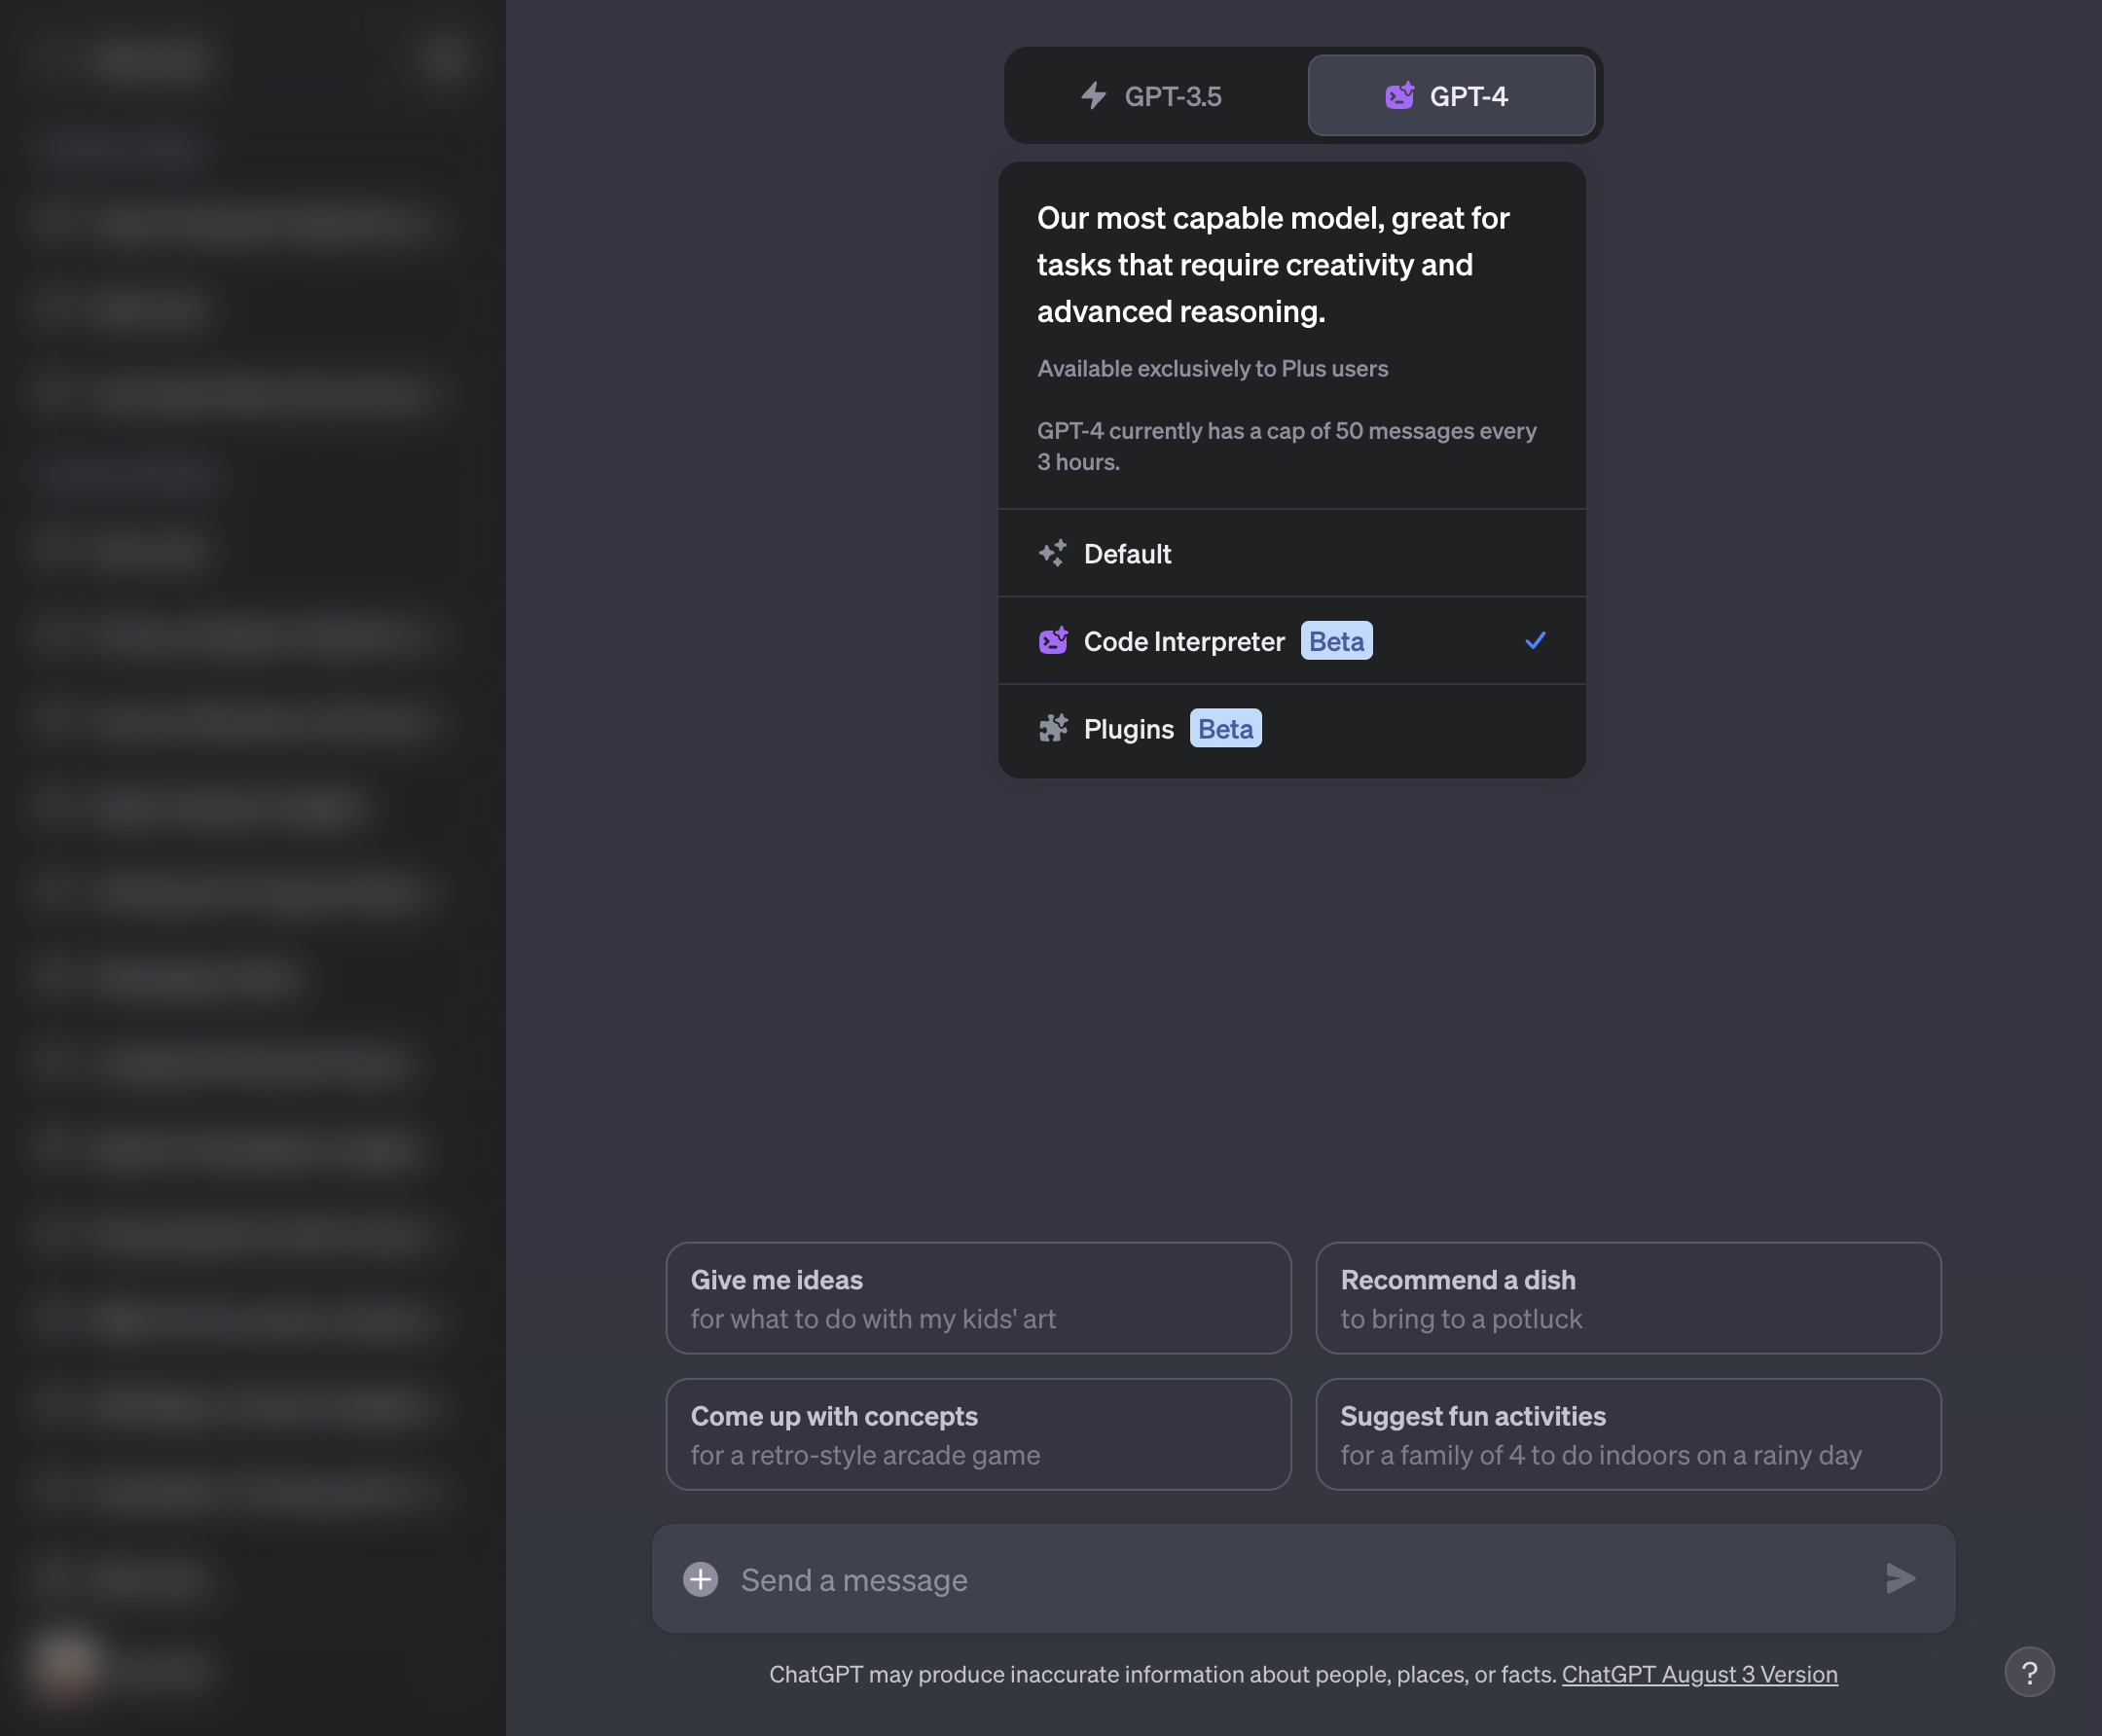Click 'Available exclusively to Plus users' text
This screenshot has height=1736, width=2102.
[x=1212, y=368]
